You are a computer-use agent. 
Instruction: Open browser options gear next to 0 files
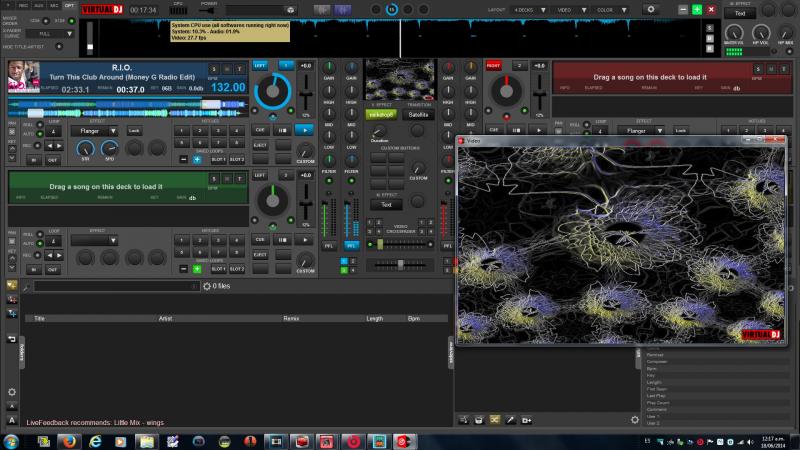207,286
